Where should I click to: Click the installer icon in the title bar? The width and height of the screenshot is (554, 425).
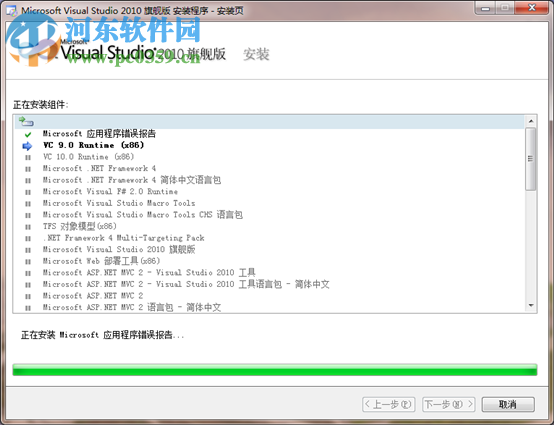[x=11, y=10]
